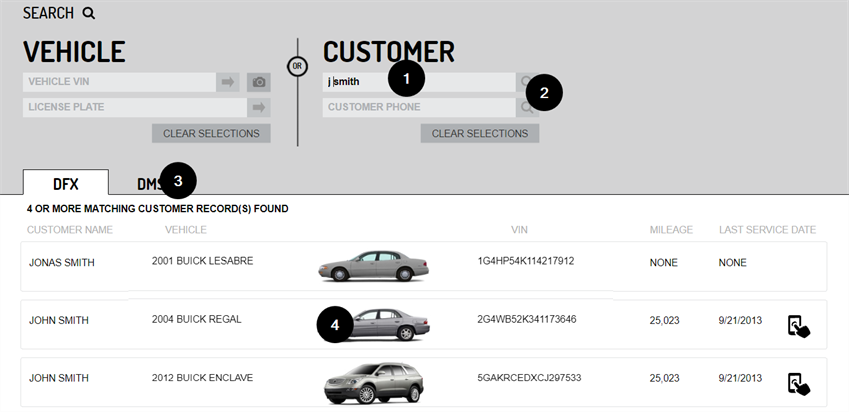Submit VIN using the arrow icon
This screenshot has width=849, height=412.
tap(229, 82)
